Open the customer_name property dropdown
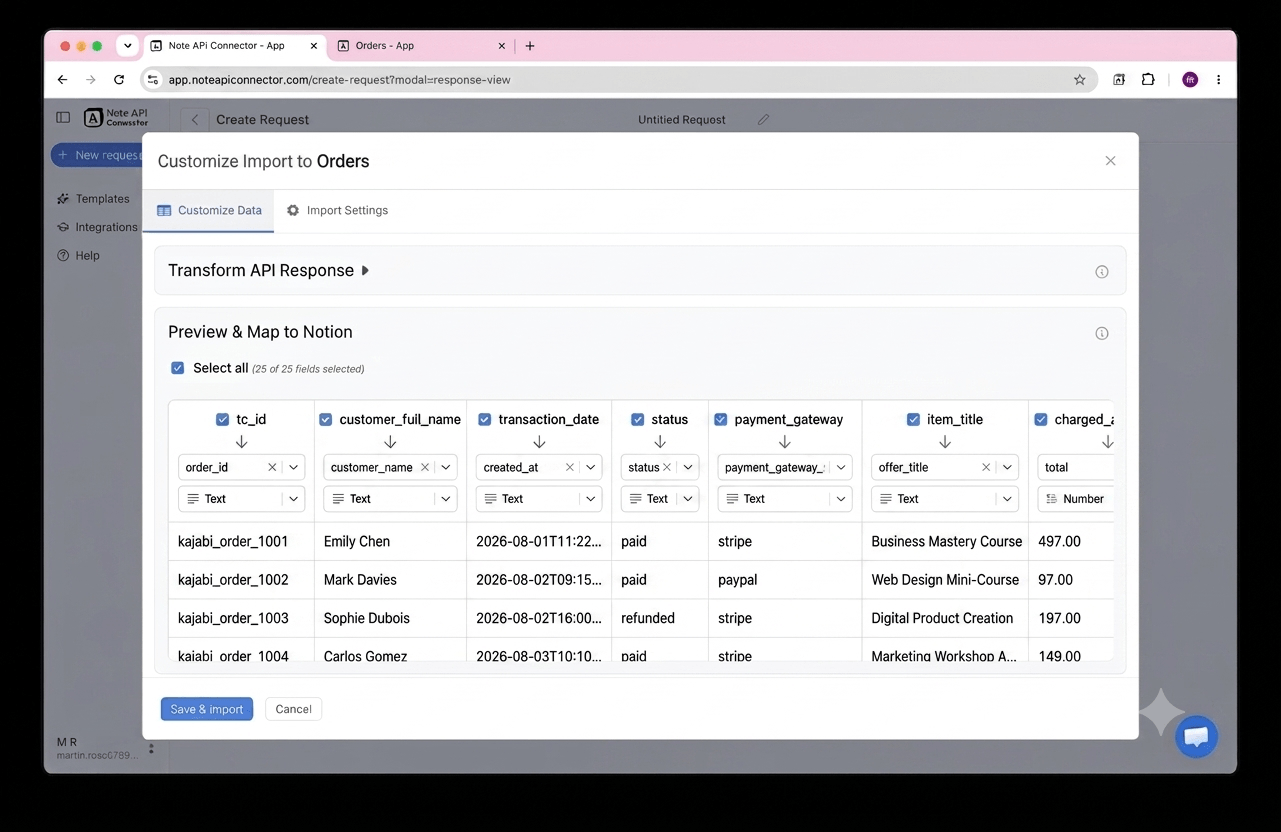The height and width of the screenshot is (832, 1281). pos(446,467)
